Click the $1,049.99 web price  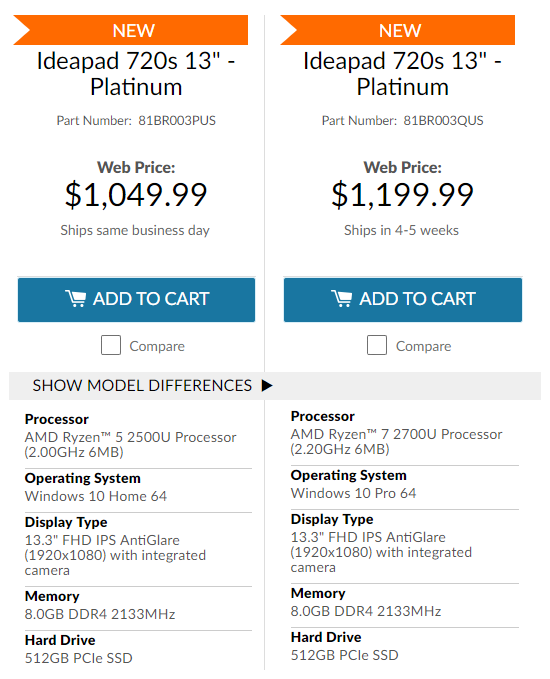(x=136, y=195)
